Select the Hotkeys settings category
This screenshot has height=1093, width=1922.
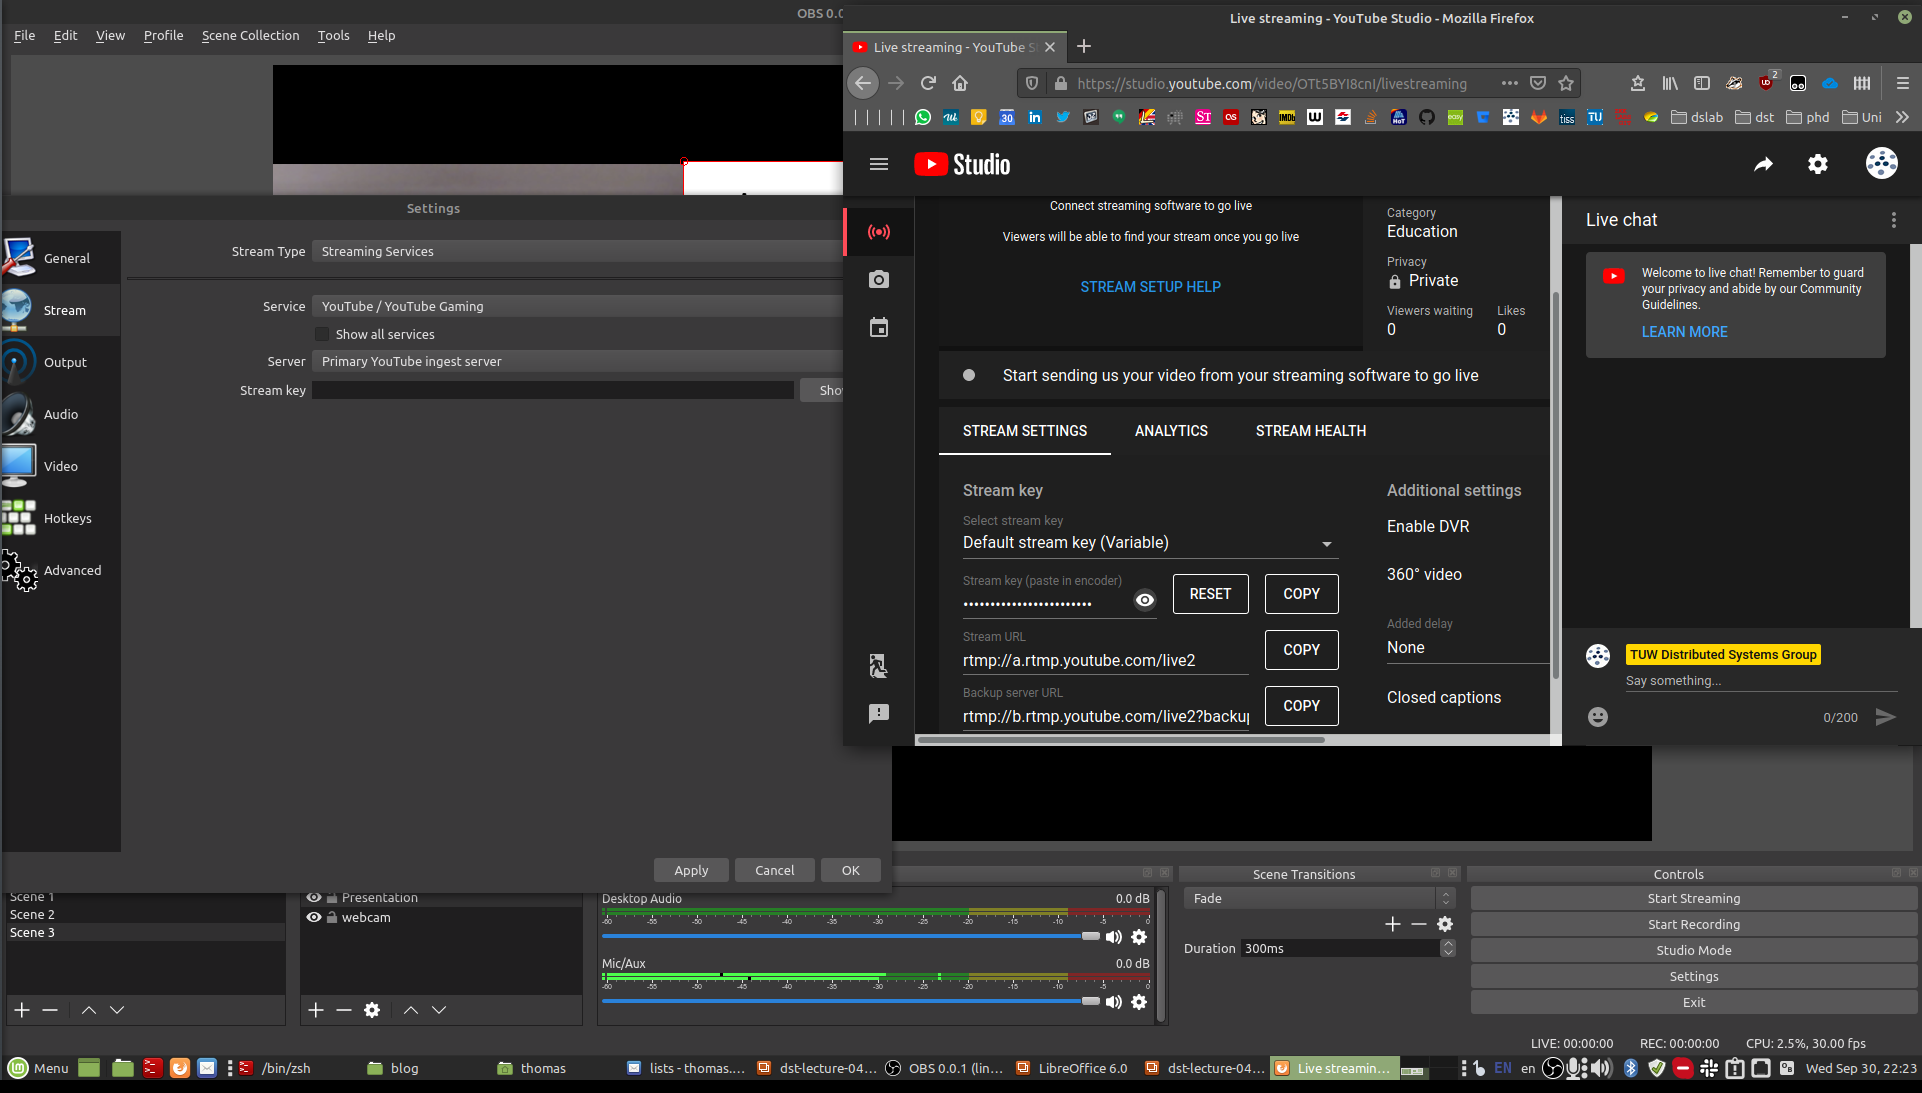(60, 518)
